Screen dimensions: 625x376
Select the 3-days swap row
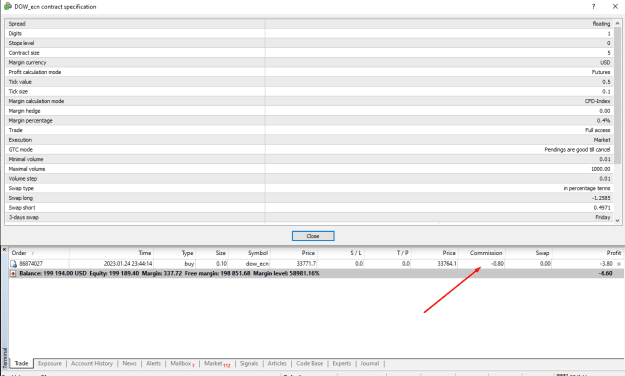(x=309, y=217)
